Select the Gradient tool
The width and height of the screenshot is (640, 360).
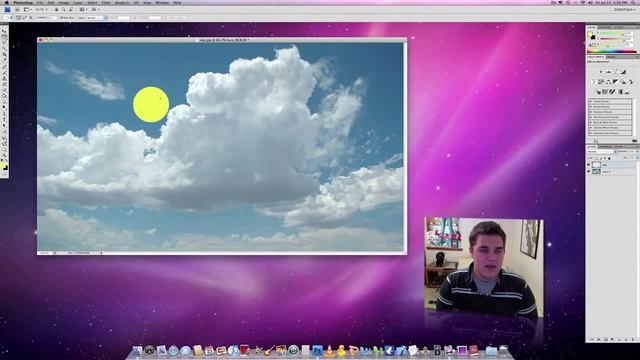(4, 95)
